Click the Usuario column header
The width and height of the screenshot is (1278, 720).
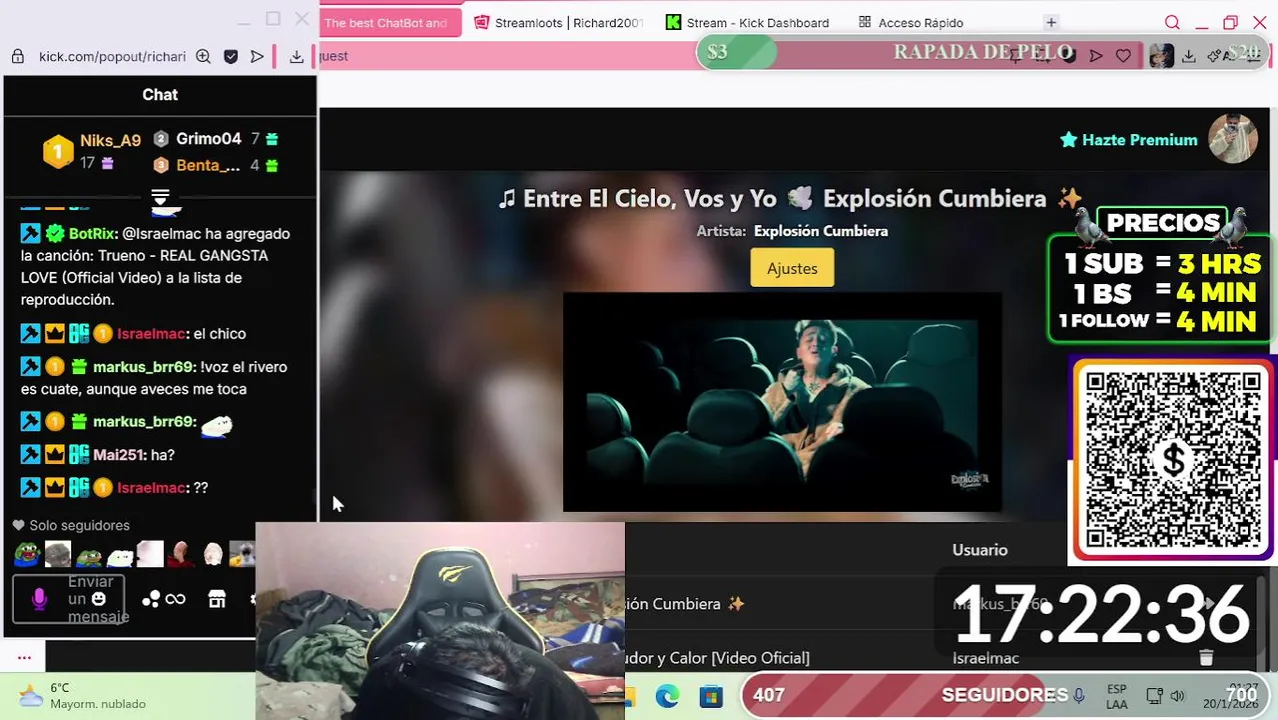click(980, 550)
